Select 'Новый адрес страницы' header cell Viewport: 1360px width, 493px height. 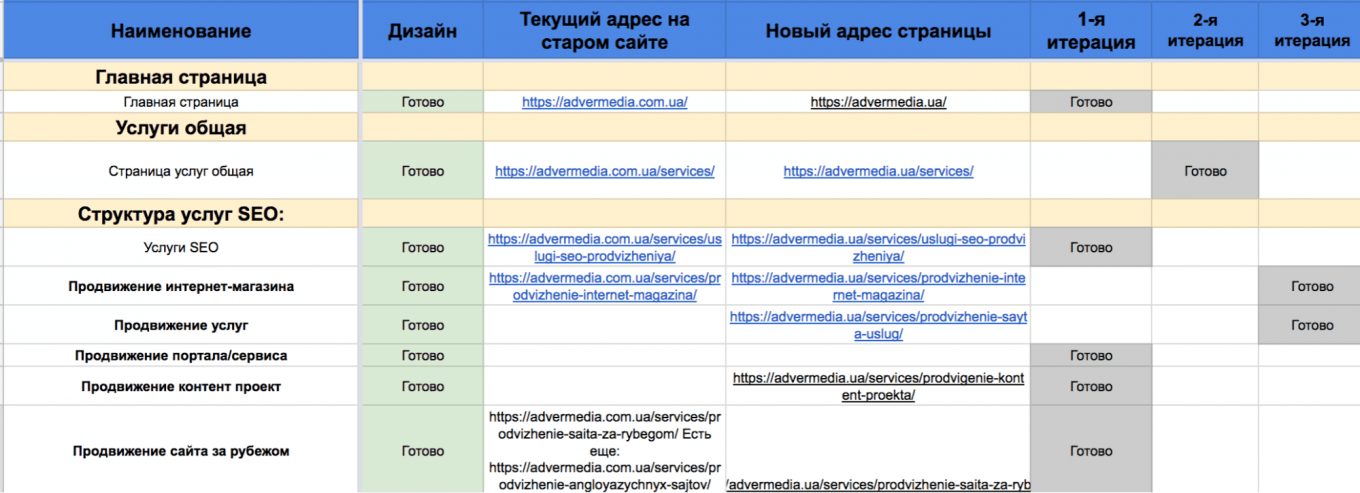[878, 31]
